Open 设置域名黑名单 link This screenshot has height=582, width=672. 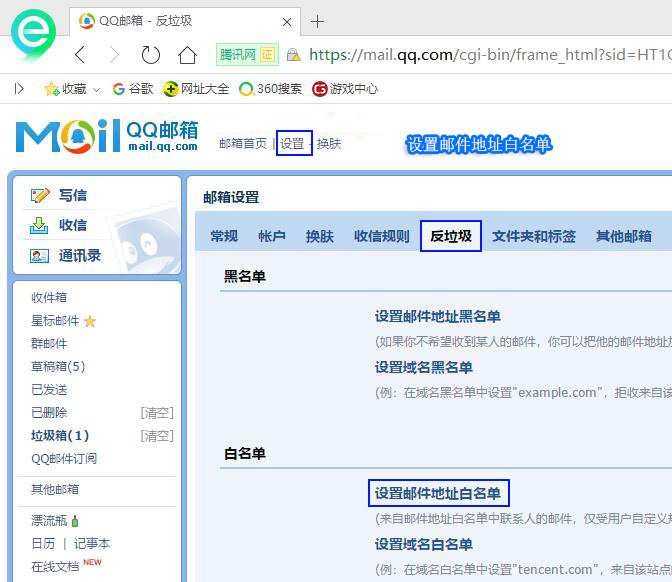(423, 367)
